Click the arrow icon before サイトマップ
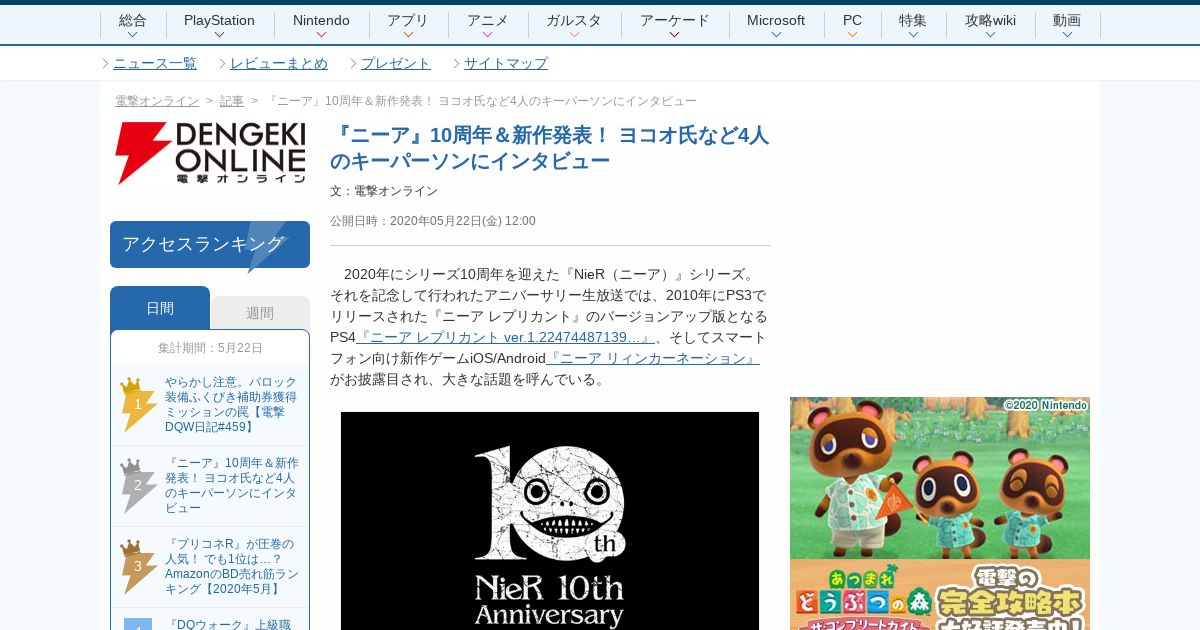This screenshot has height=630, width=1200. point(456,63)
